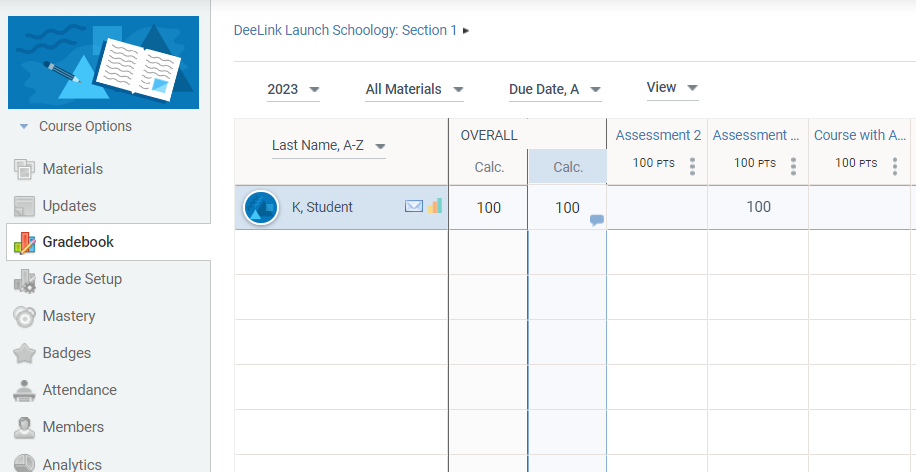
Task: Click the Materials sidebar icon
Action: point(25,169)
